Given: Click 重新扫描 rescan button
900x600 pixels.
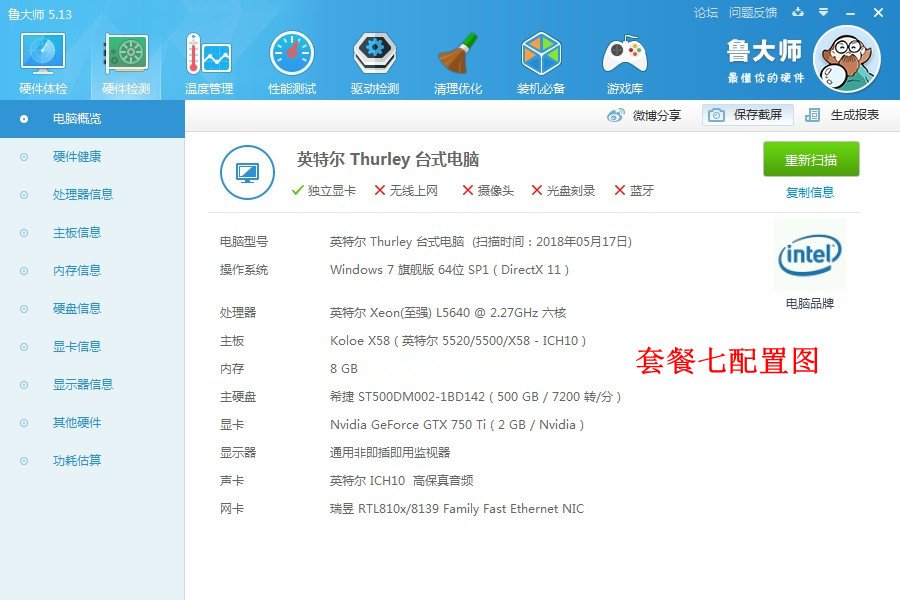Looking at the screenshot, I should 811,159.
